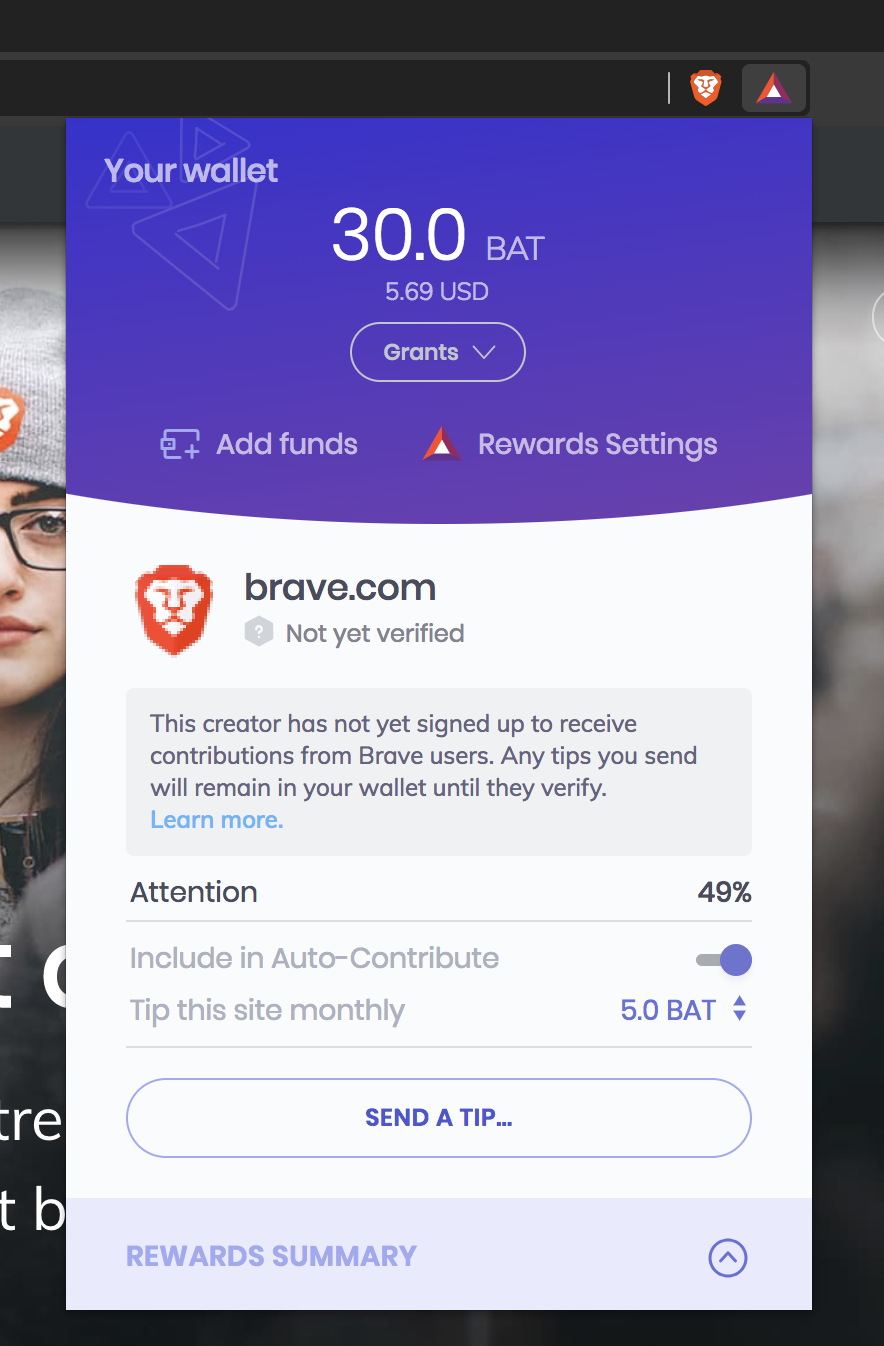Click the Attention 49% row
The image size is (884, 1346).
(x=439, y=892)
